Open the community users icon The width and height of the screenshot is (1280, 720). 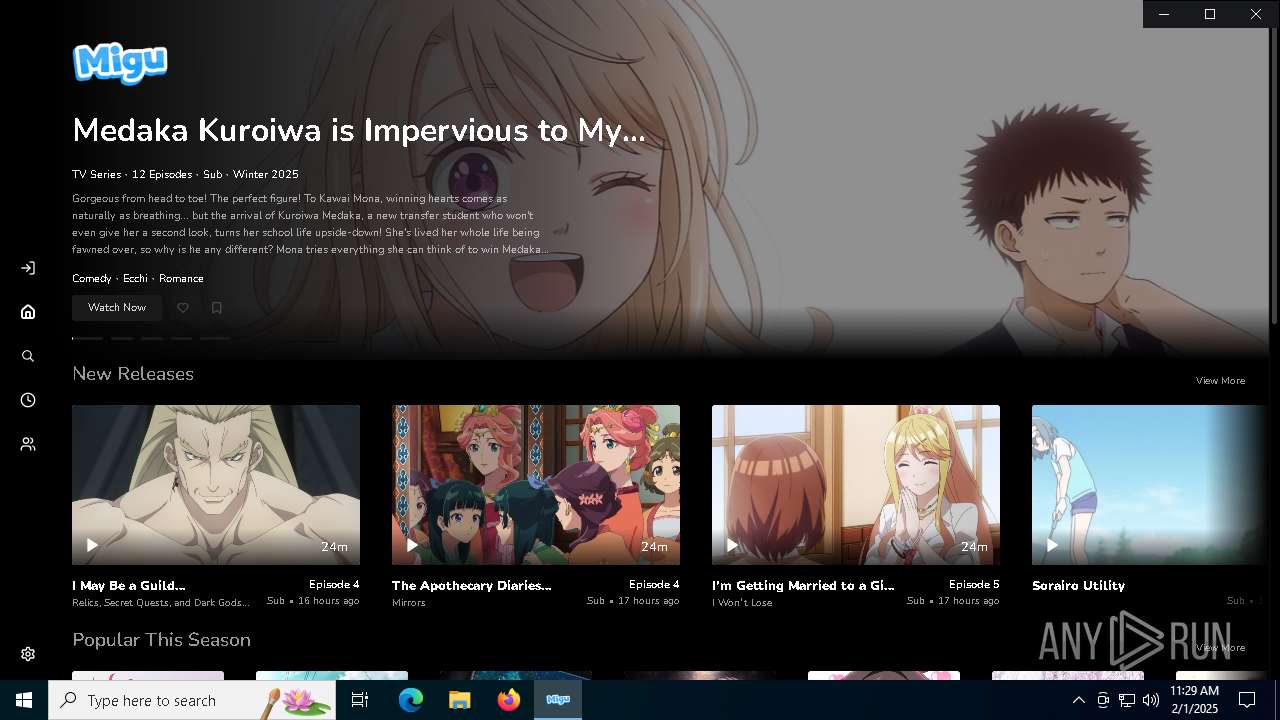(28, 444)
